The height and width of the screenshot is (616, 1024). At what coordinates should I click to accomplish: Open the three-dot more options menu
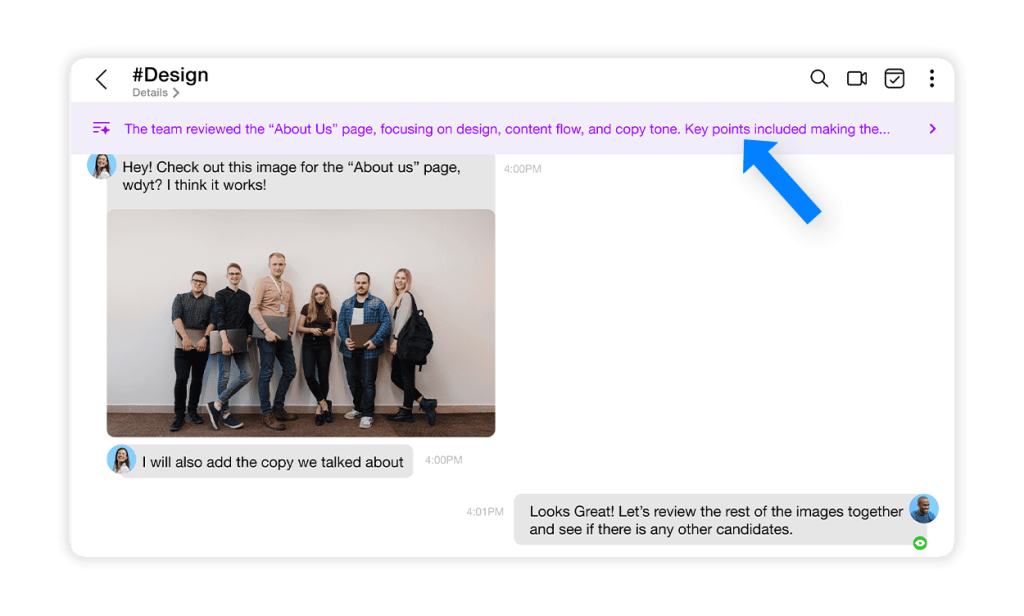click(x=932, y=79)
